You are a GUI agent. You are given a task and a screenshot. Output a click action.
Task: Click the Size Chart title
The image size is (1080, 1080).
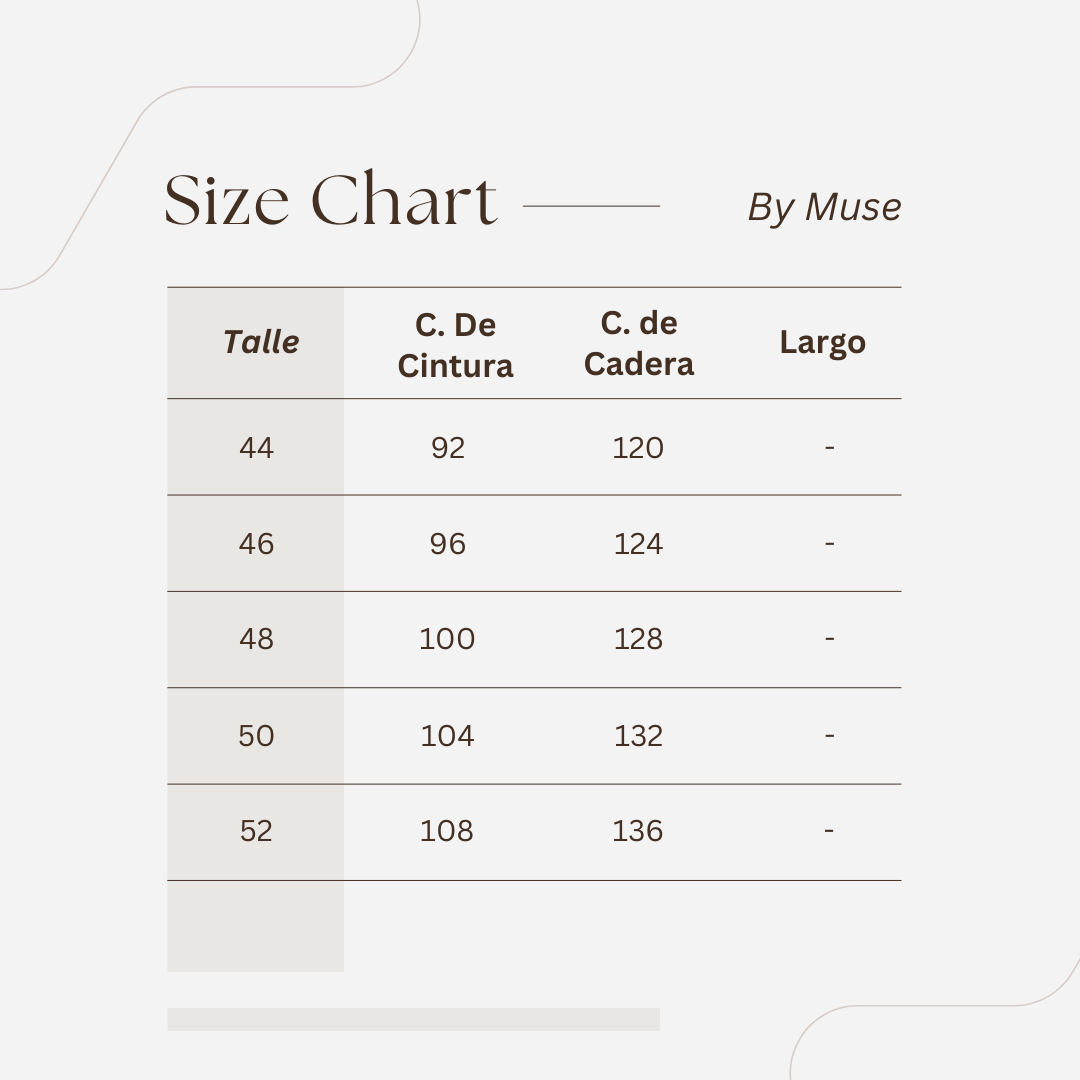tap(330, 200)
